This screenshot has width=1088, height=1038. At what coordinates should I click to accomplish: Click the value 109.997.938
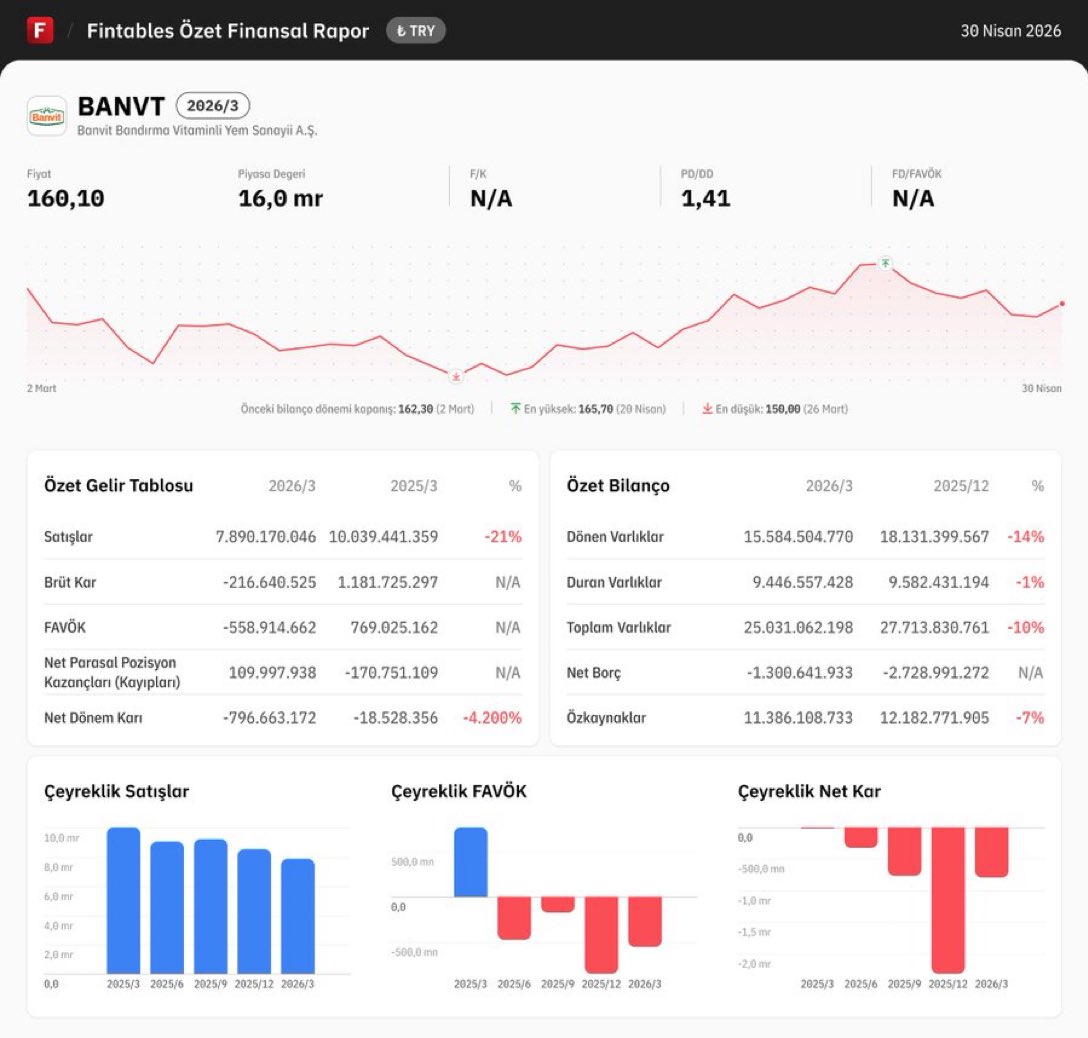272,672
